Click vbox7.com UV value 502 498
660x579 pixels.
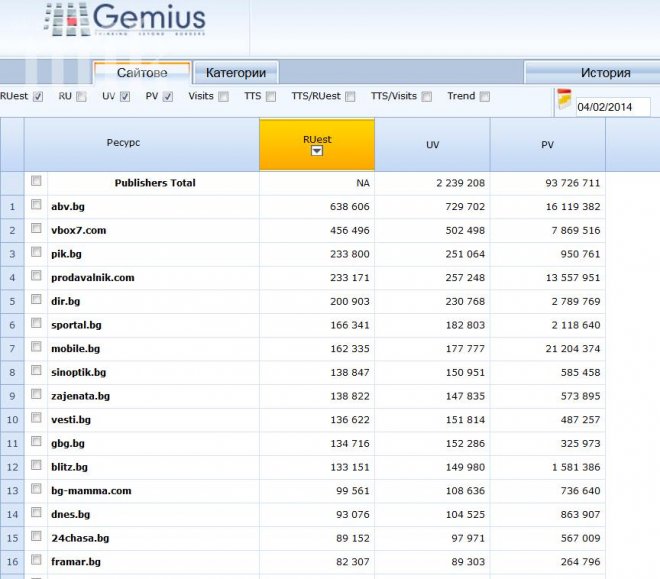click(465, 231)
